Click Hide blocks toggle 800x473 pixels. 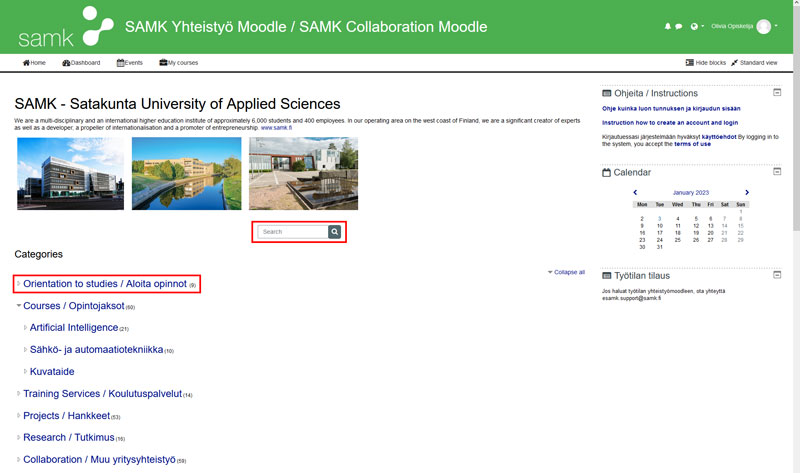(706, 63)
